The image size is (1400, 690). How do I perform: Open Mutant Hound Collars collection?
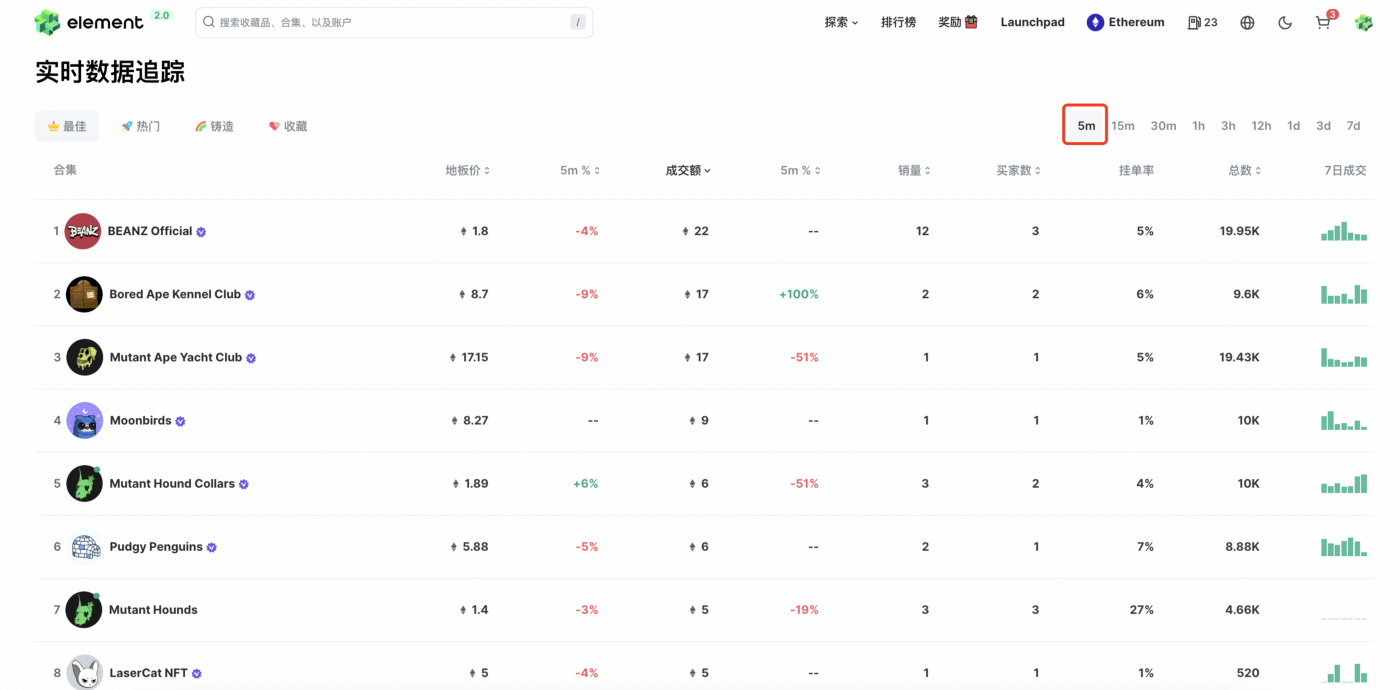pyautogui.click(x=172, y=483)
